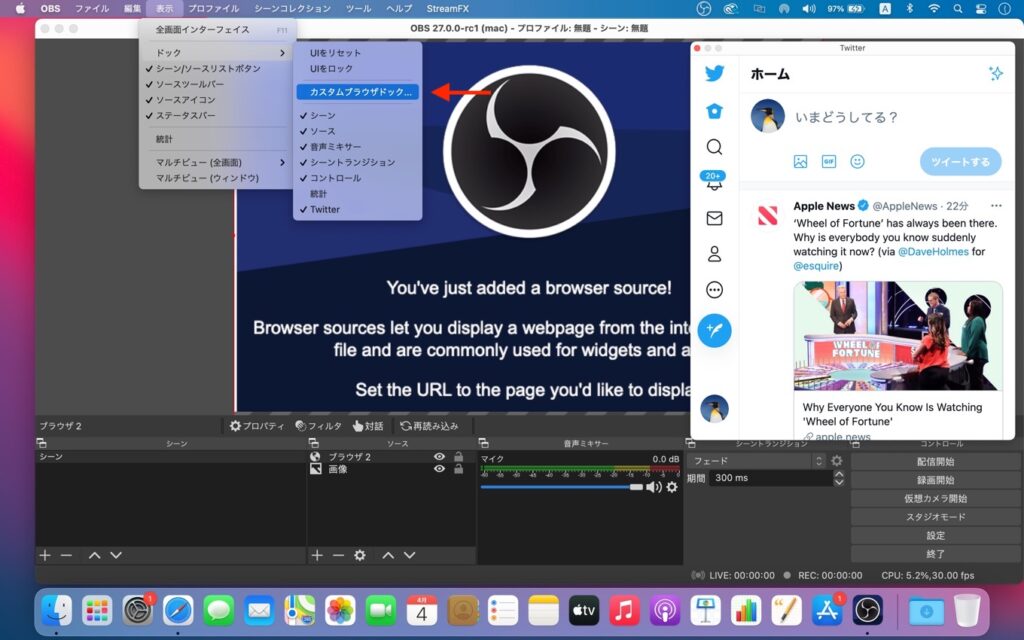The height and width of the screenshot is (640, 1024).
Task: Add a new source with the plus icon
Action: click(x=315, y=555)
